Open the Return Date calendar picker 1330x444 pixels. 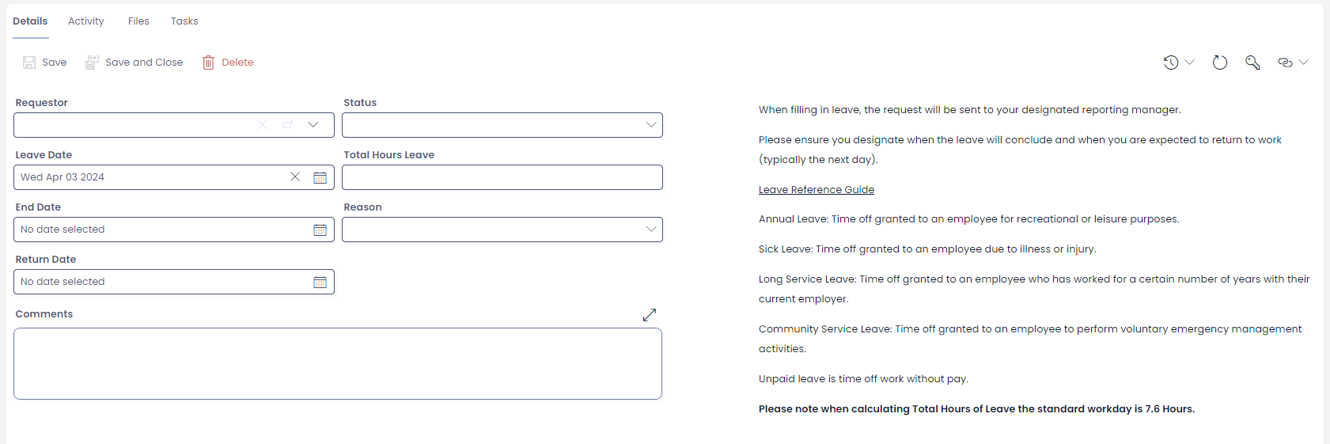[x=320, y=282]
